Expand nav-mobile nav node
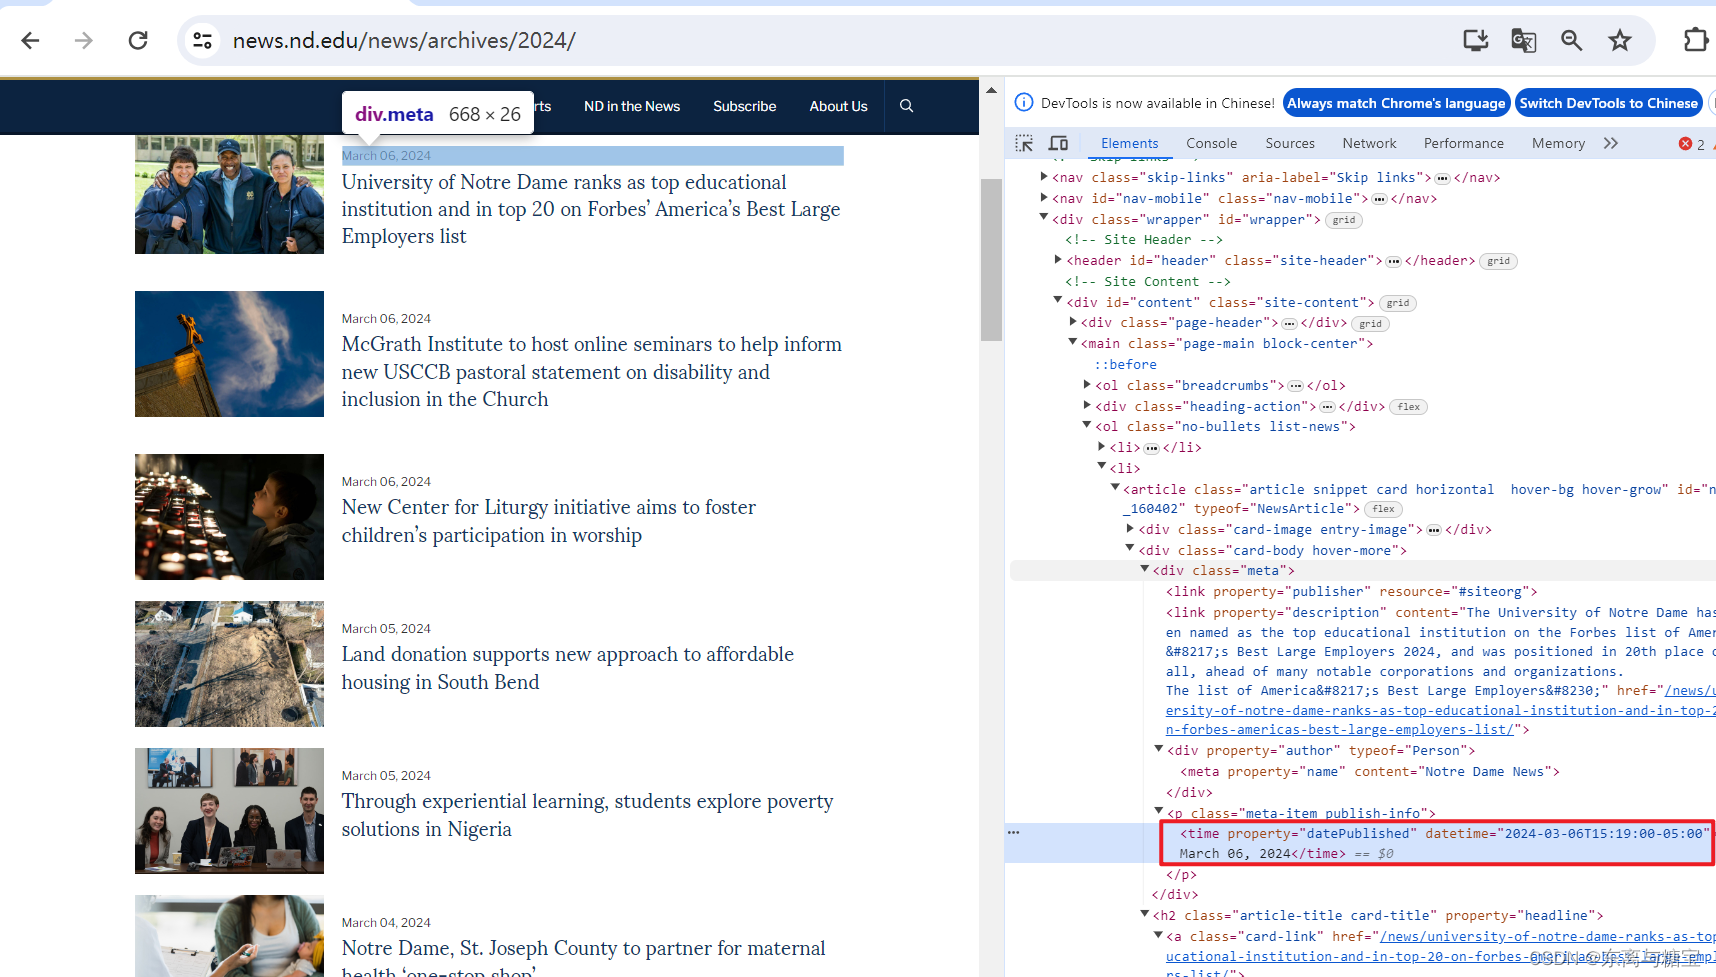Viewport: 1716px width, 977px height. pos(1044,198)
